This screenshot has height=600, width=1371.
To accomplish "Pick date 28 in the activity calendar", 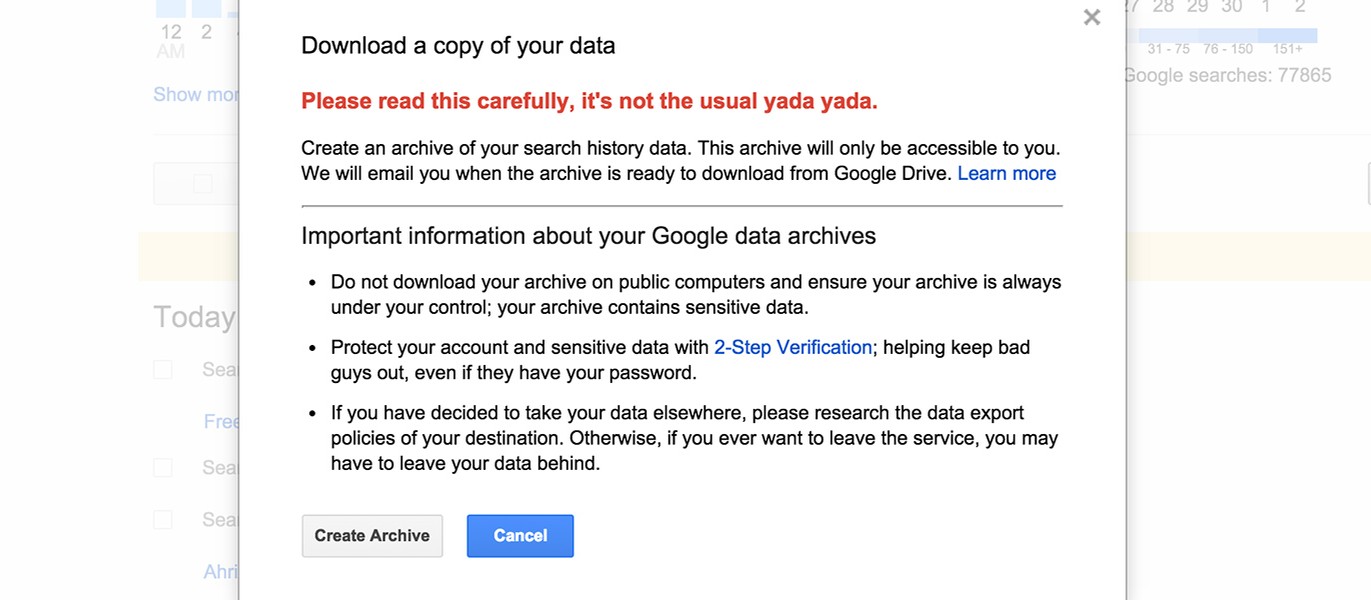I will point(1163,7).
